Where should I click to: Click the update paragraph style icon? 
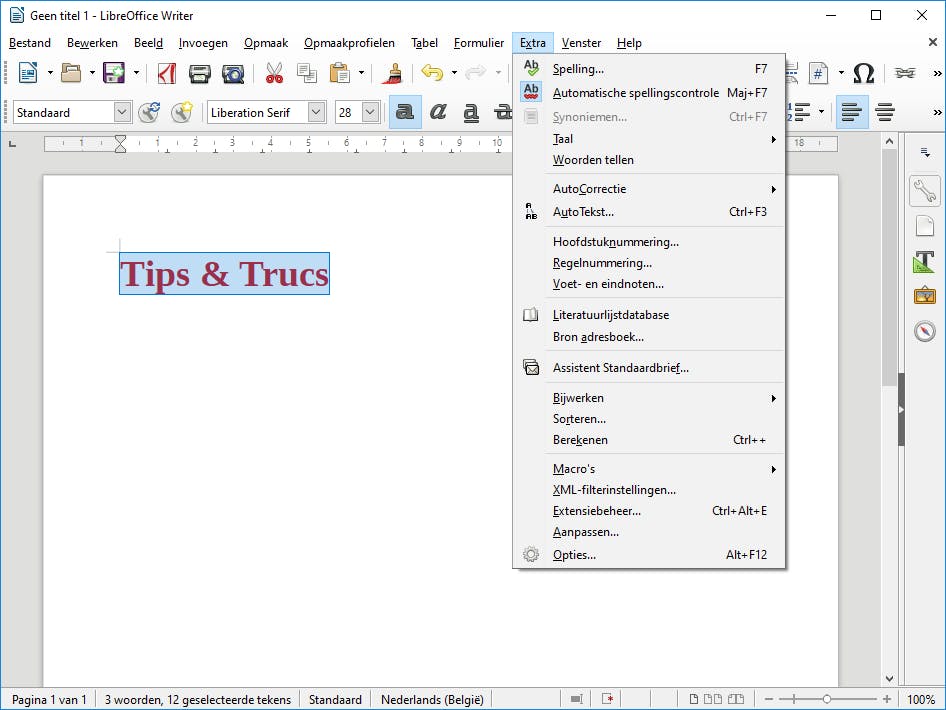point(148,112)
